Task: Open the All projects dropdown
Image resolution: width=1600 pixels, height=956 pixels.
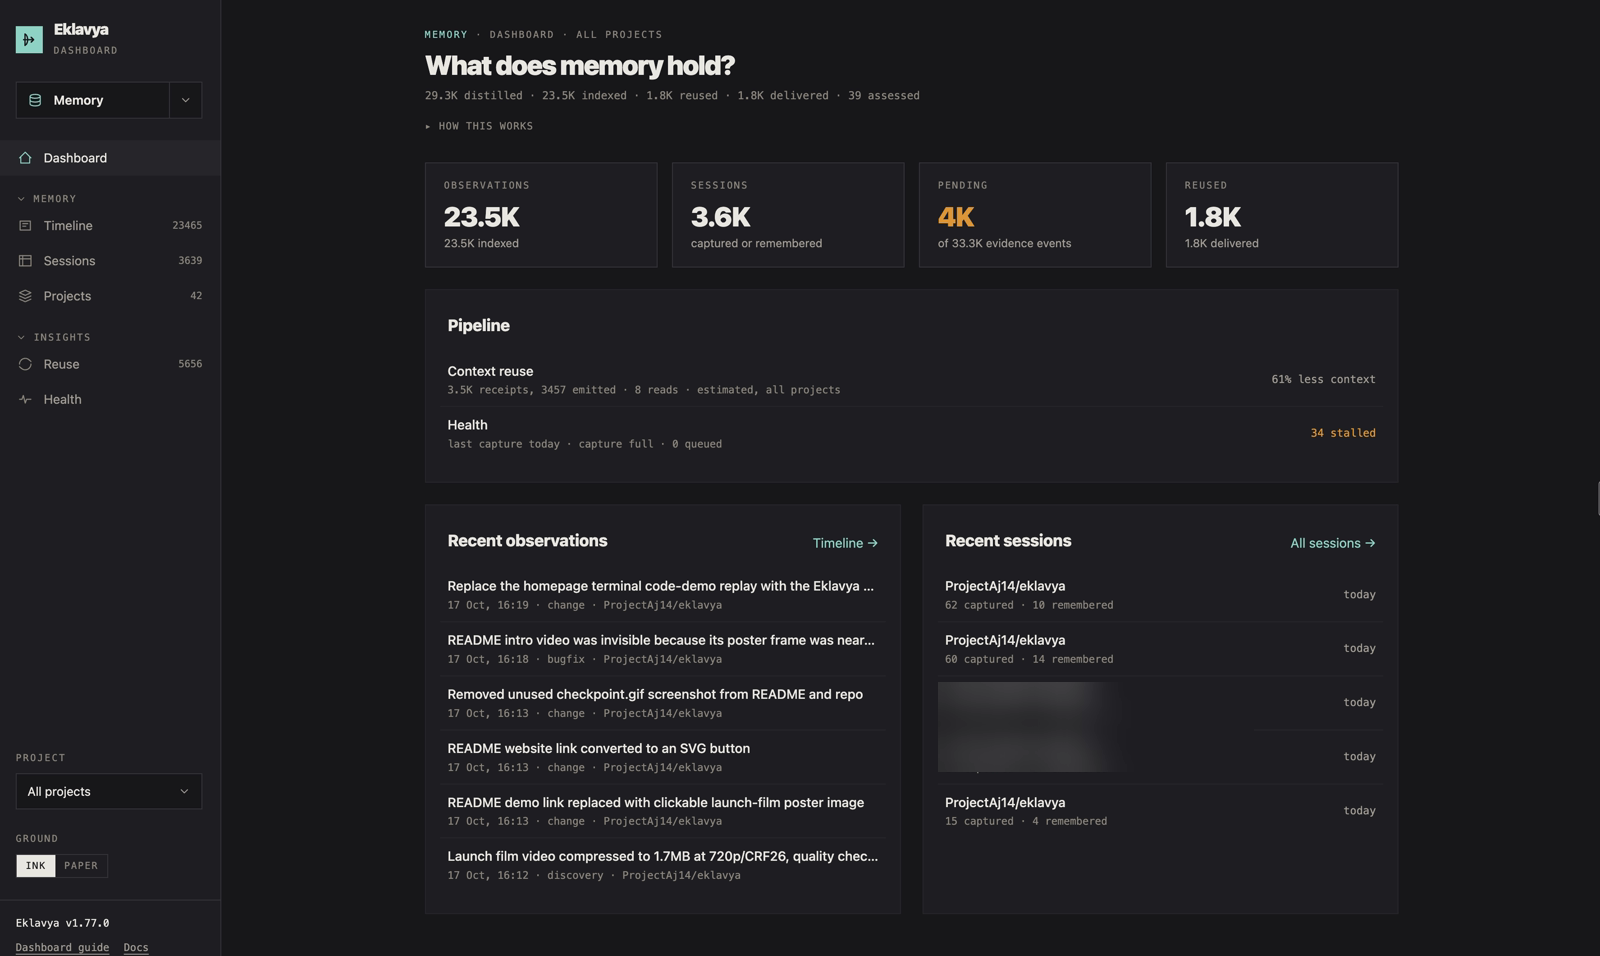Action: pyautogui.click(x=109, y=791)
